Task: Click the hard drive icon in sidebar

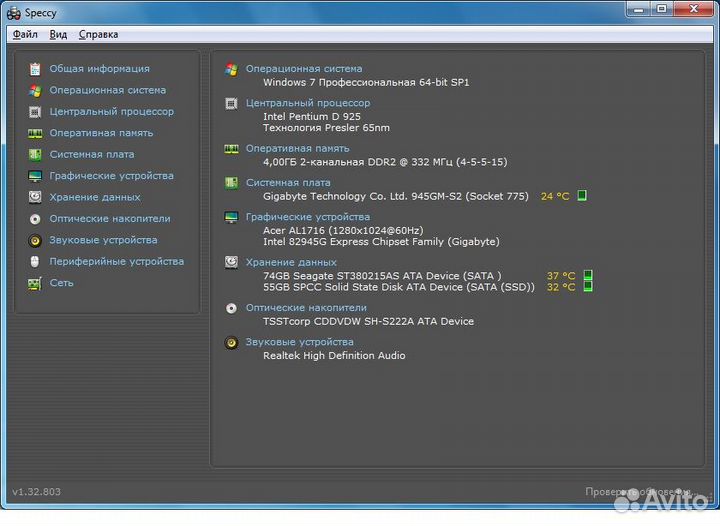Action: tap(35, 197)
